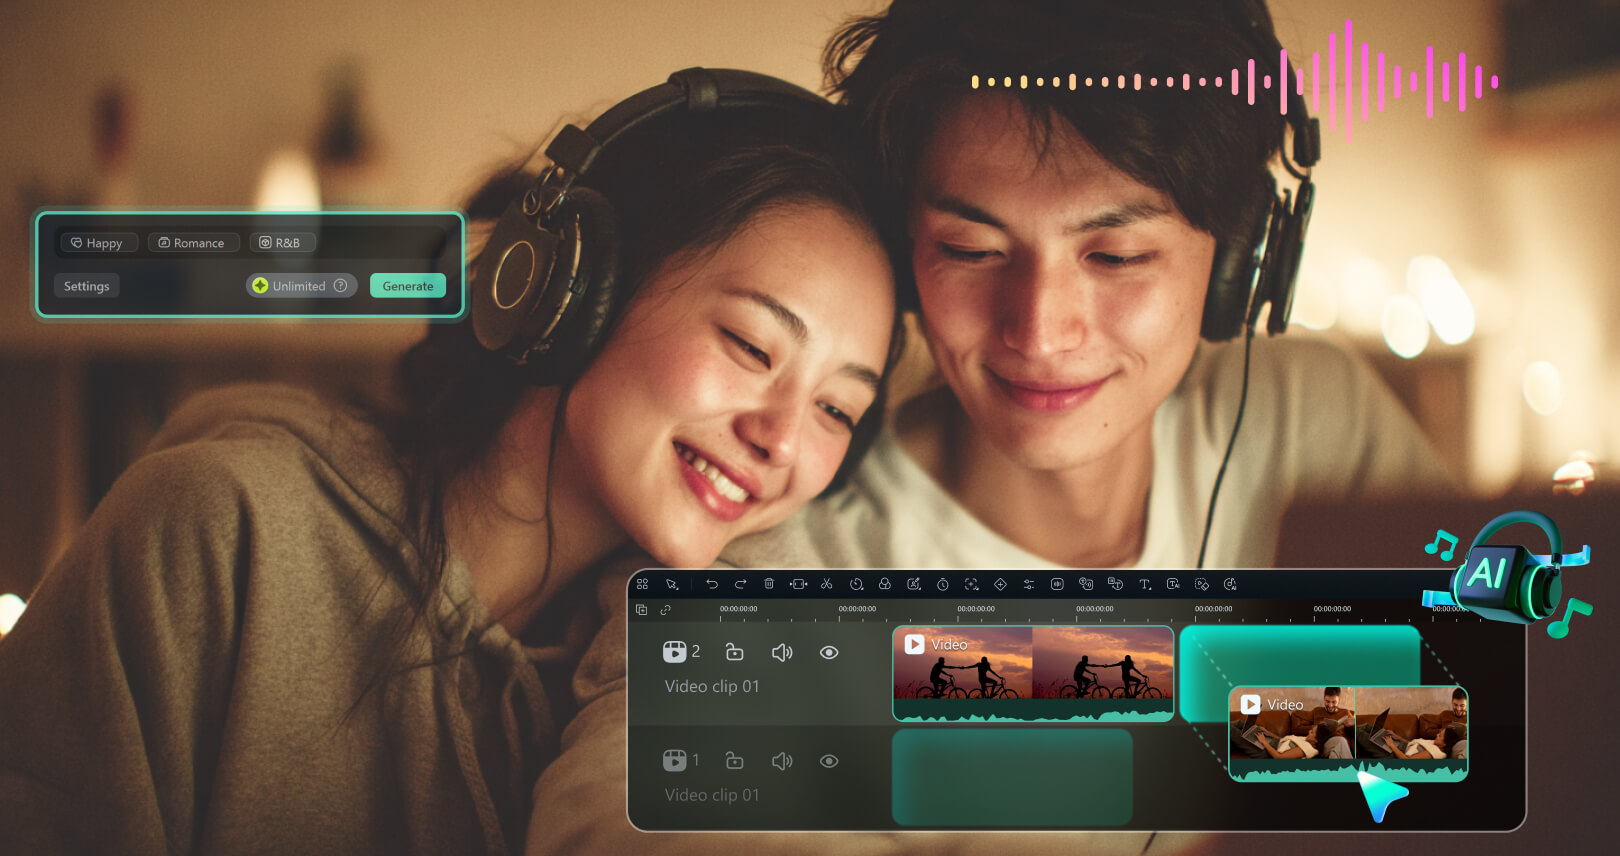1620x856 pixels.
Task: Select the R&B genre tag
Action: 281,243
